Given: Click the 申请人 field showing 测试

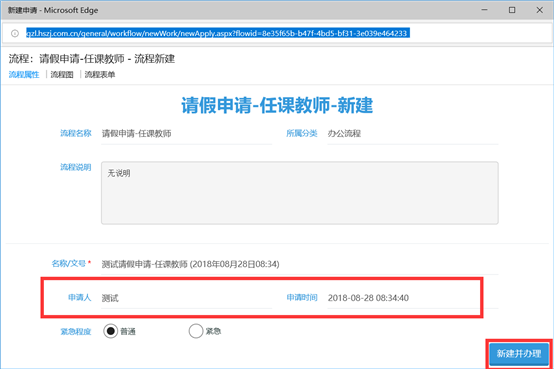Looking at the screenshot, I should [x=187, y=298].
